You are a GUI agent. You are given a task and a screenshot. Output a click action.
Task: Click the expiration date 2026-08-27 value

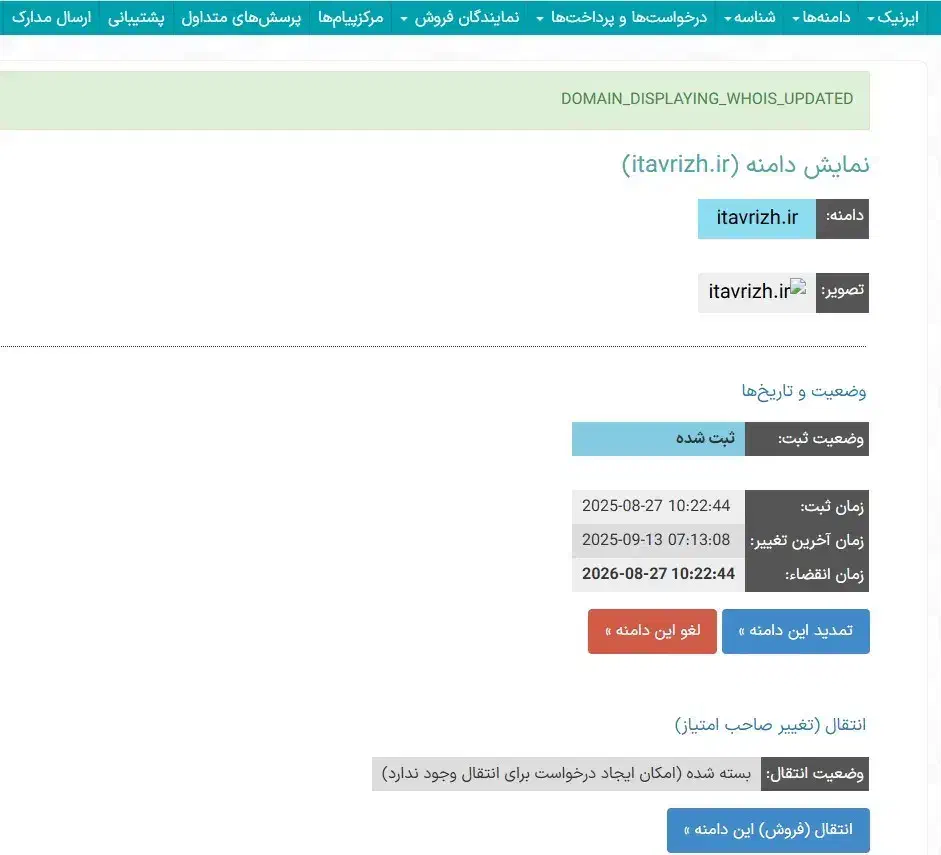point(658,573)
